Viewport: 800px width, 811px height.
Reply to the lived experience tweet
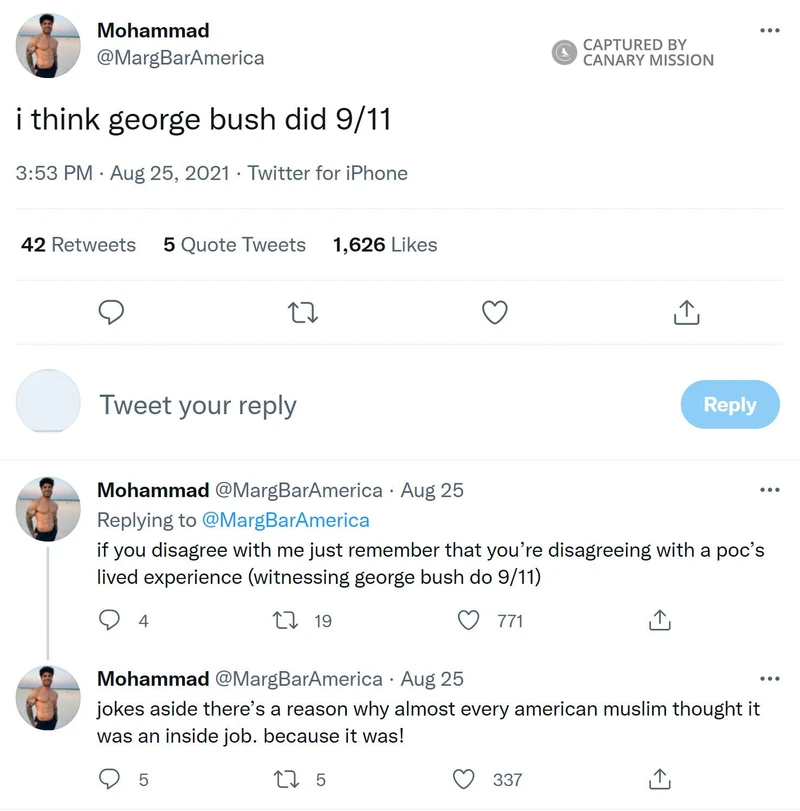click(x=110, y=621)
